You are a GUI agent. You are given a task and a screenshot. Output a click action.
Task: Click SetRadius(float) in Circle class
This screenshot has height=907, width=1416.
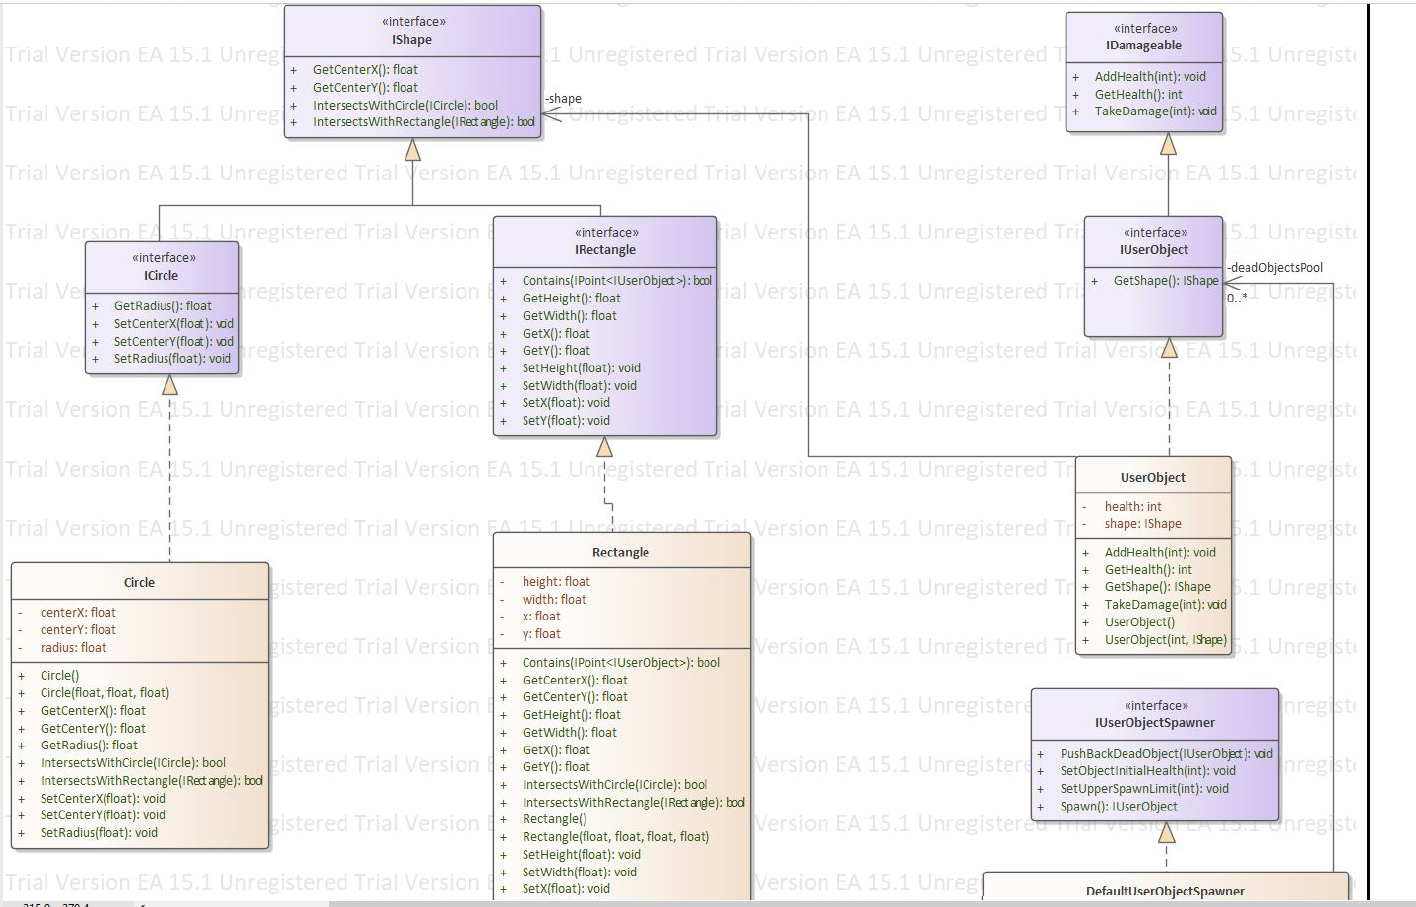click(x=99, y=833)
